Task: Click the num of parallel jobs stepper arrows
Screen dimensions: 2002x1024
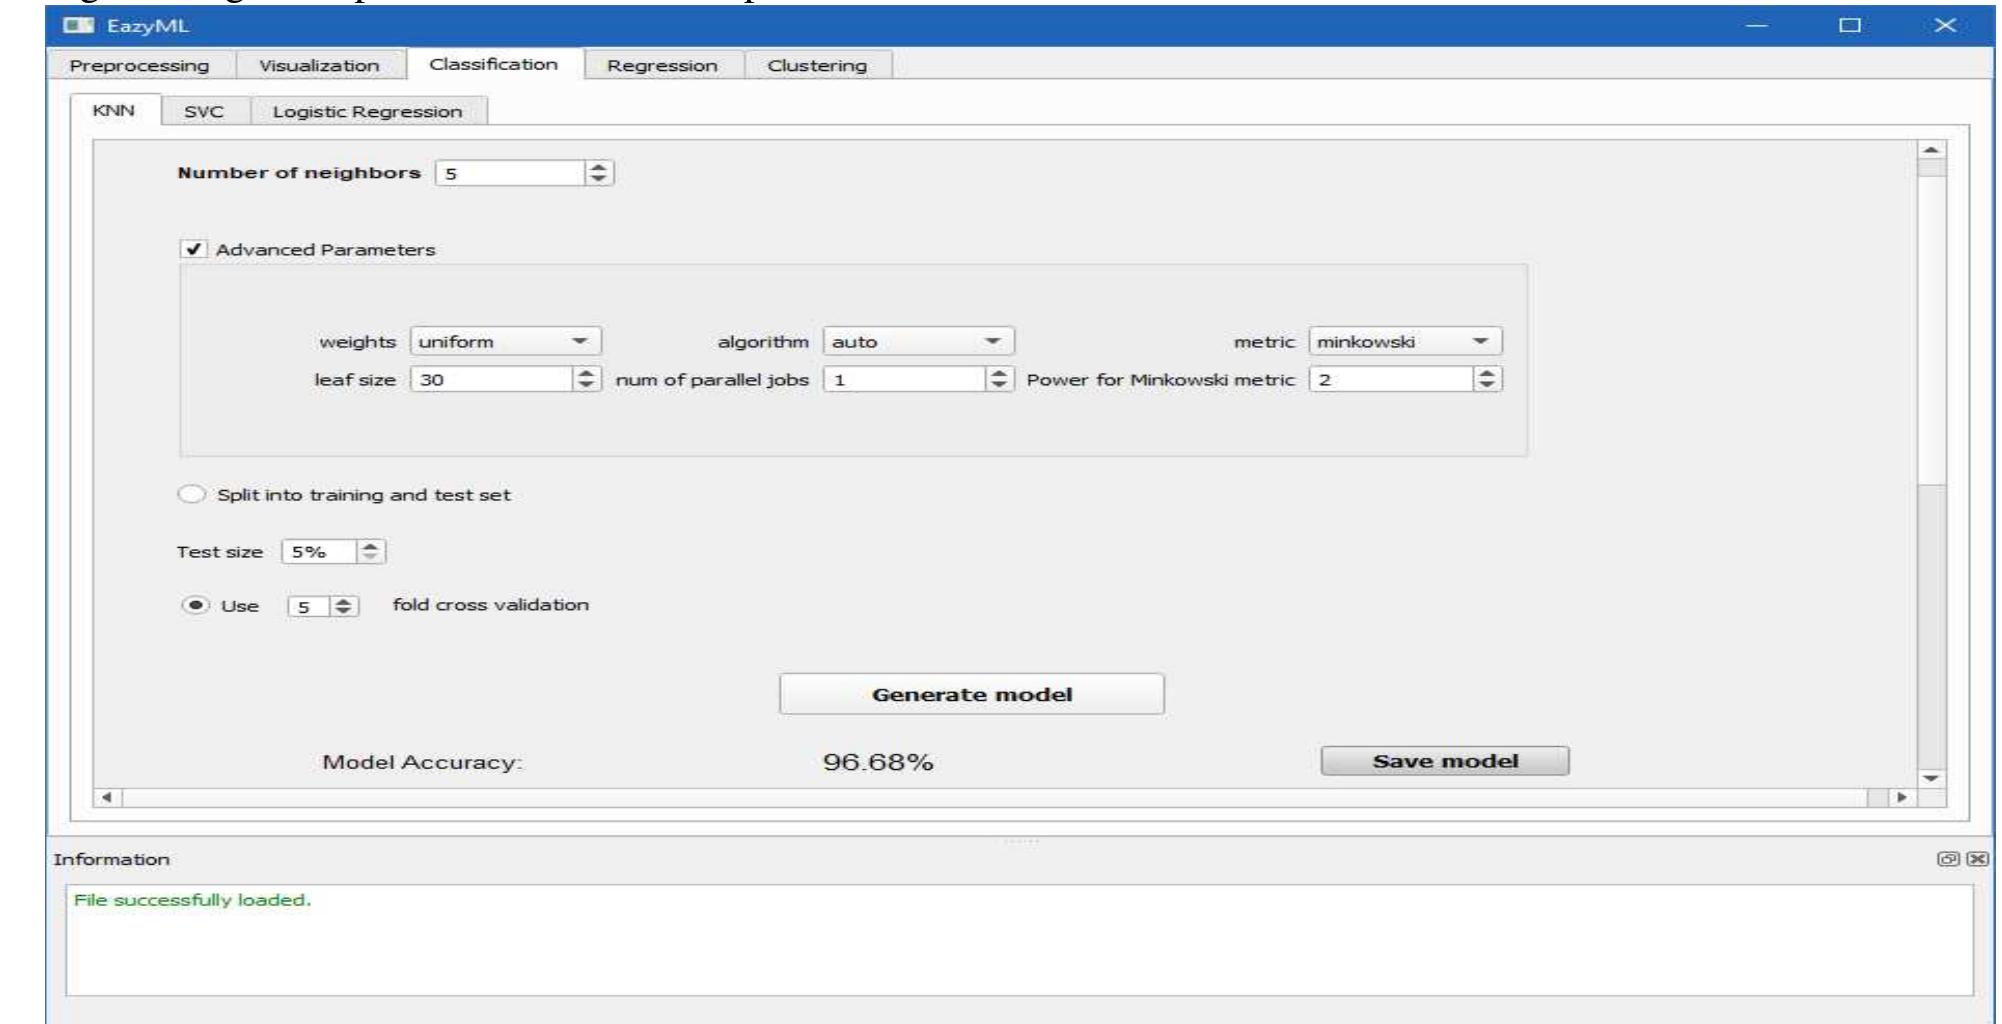Action: pos(998,379)
